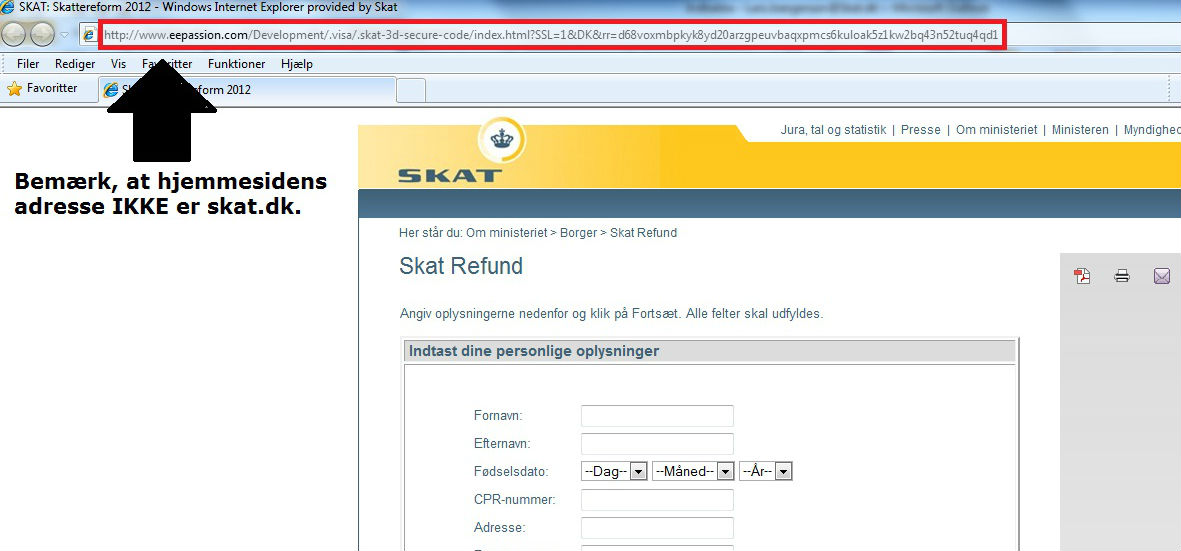Click the email page icon
The image size is (1181, 551).
1162,276
